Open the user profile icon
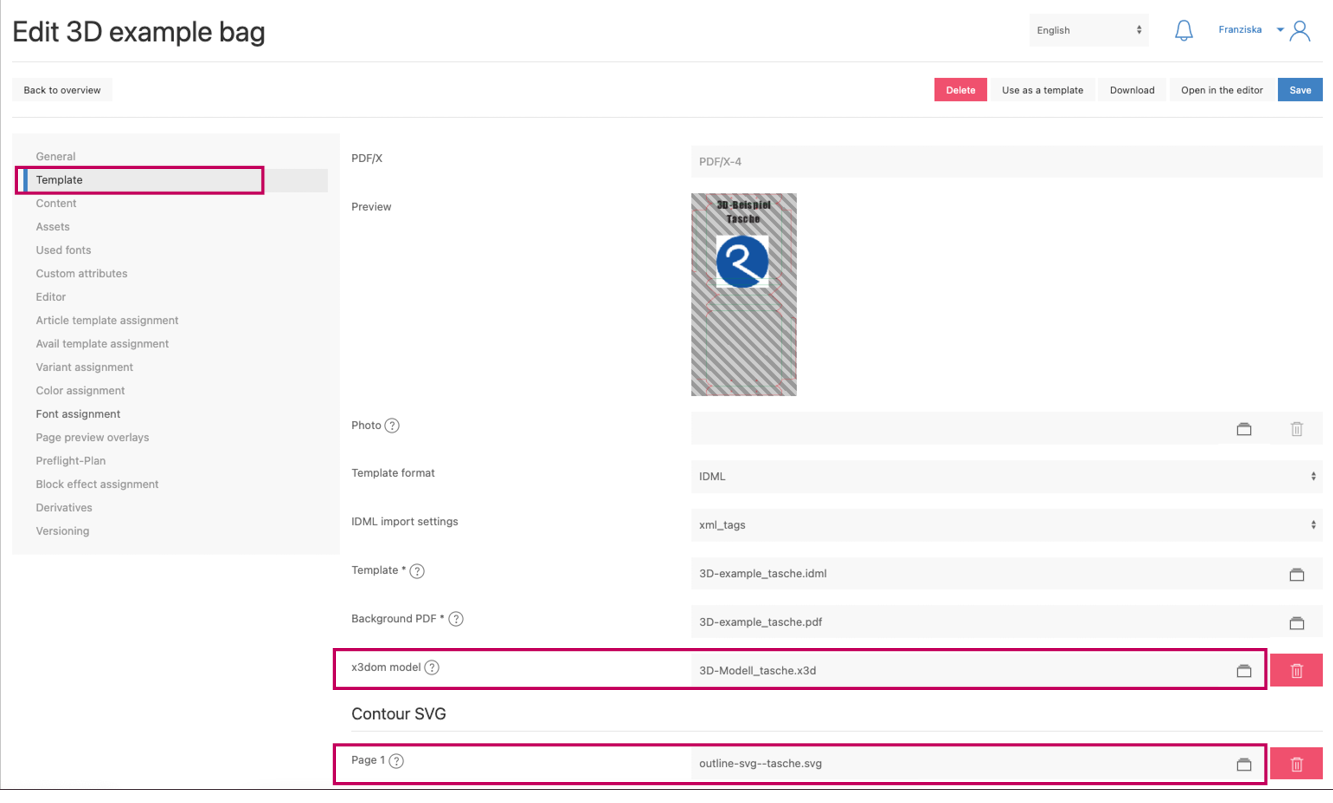Screen dimensions: 1333x803 [x=1300, y=31]
